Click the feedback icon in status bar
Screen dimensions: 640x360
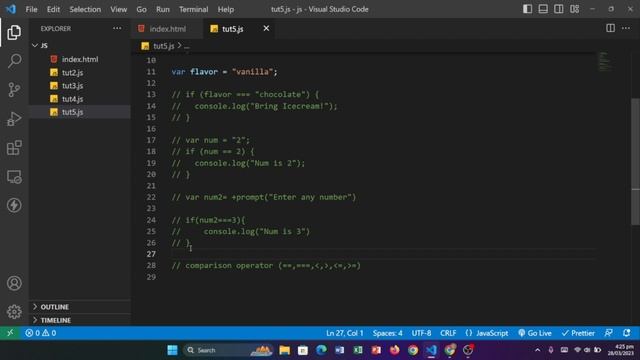tap(609, 333)
